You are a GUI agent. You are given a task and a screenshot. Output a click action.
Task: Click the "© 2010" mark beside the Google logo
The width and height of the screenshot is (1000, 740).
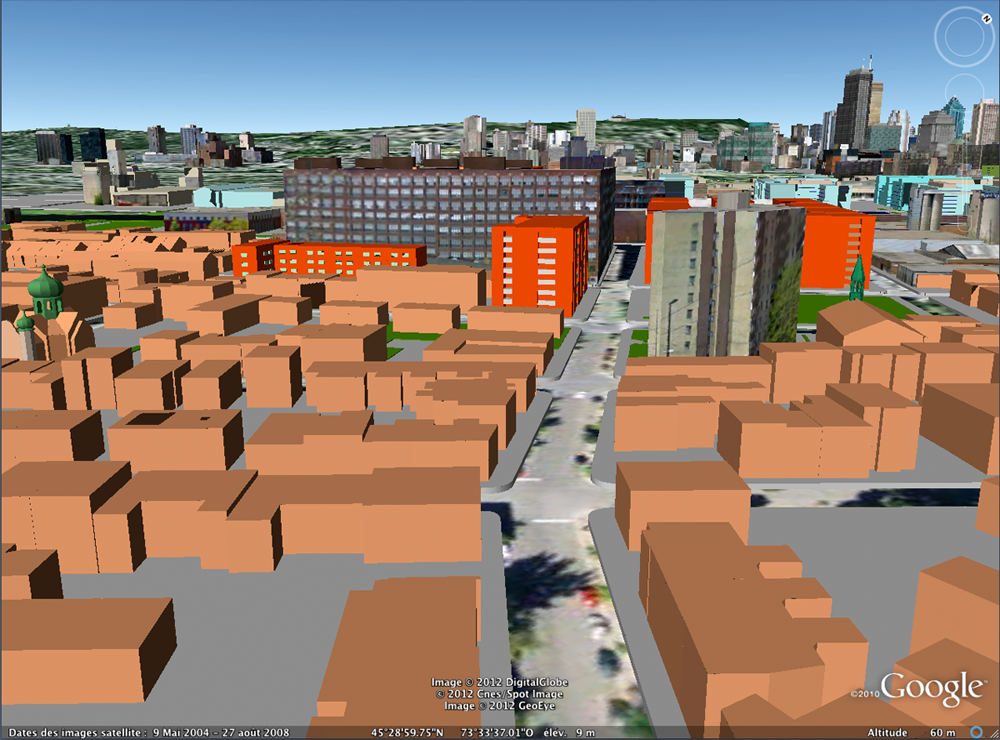point(864,691)
